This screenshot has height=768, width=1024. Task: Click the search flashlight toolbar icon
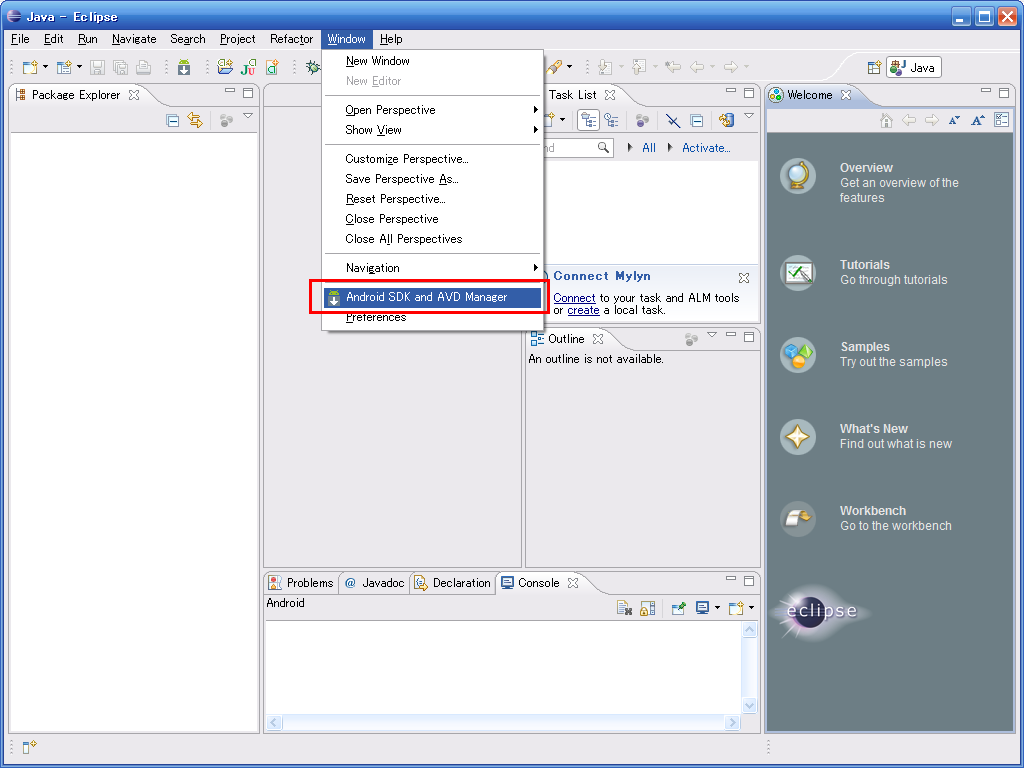click(554, 67)
